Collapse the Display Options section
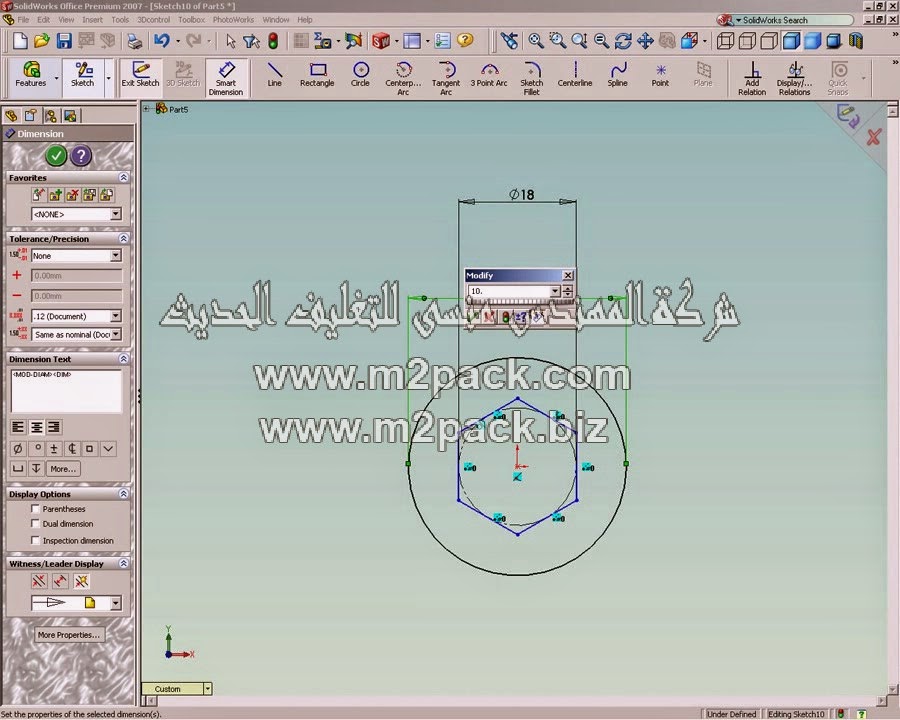The height and width of the screenshot is (720, 900). [x=123, y=494]
